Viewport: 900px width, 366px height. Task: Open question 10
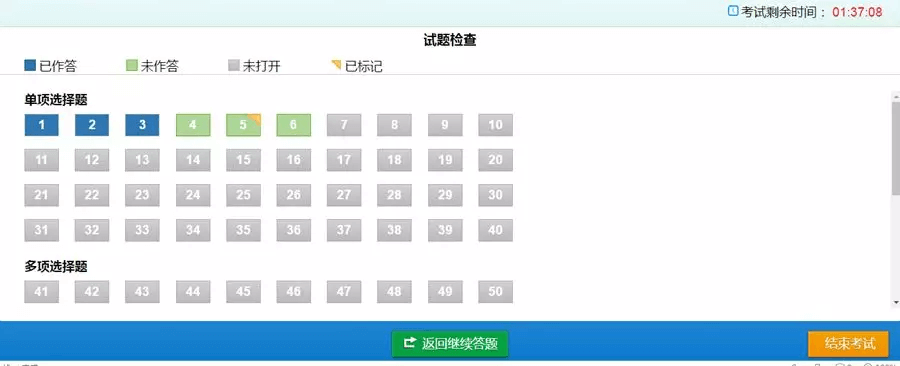click(x=495, y=125)
